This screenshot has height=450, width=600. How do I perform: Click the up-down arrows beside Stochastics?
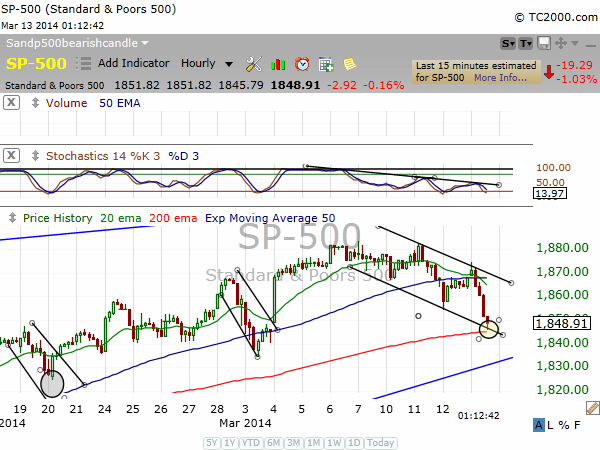(35, 156)
